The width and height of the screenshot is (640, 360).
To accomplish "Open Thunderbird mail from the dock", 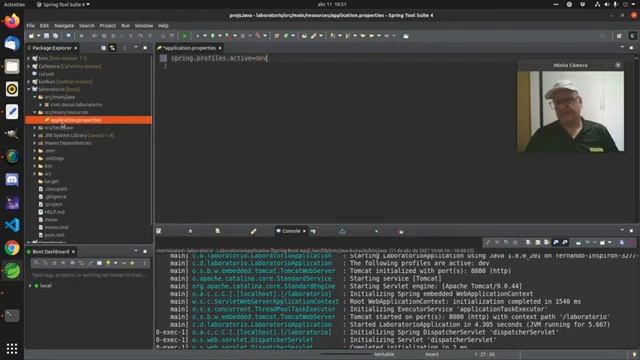I will (12, 43).
